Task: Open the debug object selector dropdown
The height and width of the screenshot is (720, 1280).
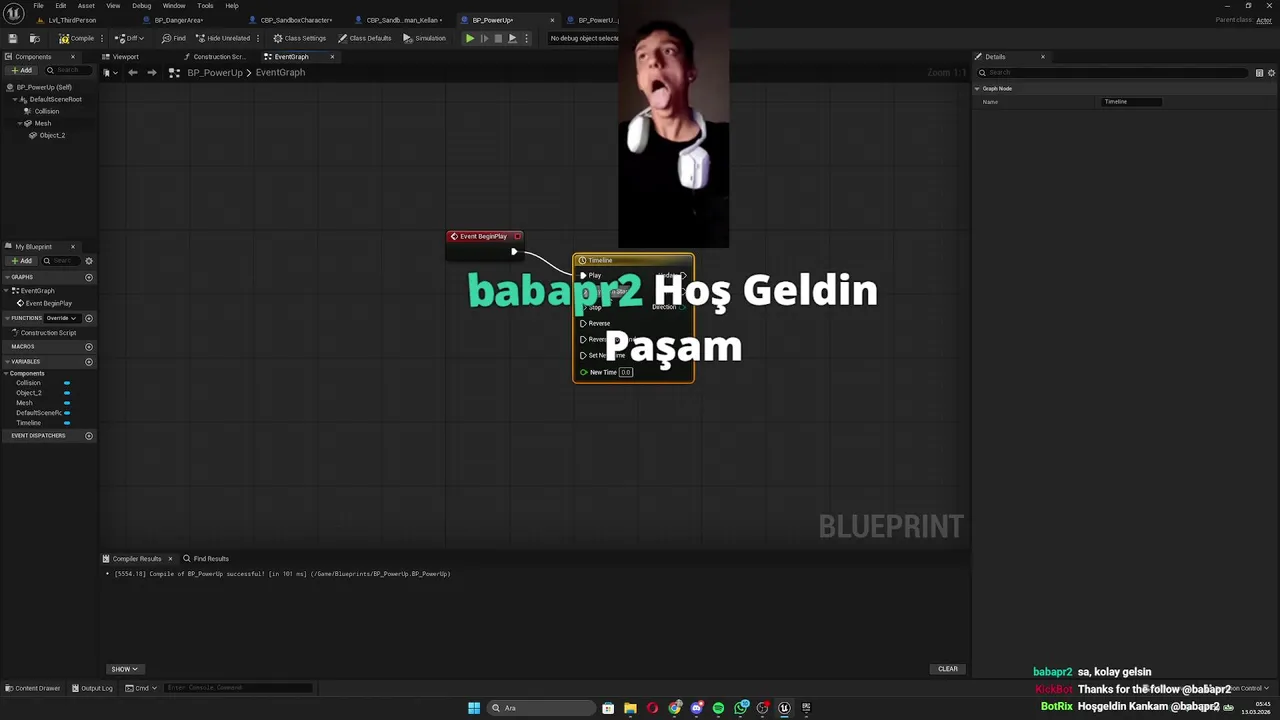Action: [x=585, y=38]
